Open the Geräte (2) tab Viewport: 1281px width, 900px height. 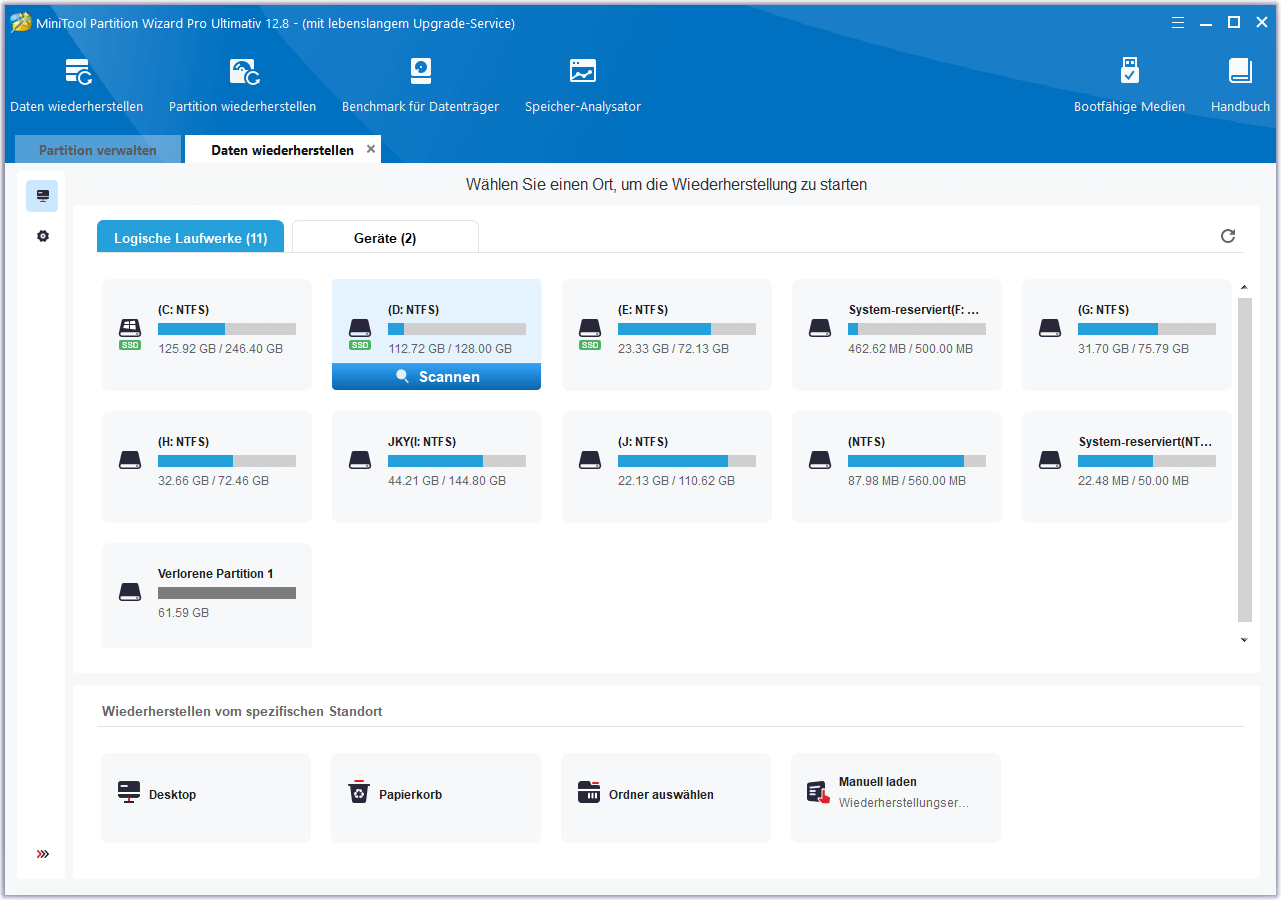[x=385, y=238]
